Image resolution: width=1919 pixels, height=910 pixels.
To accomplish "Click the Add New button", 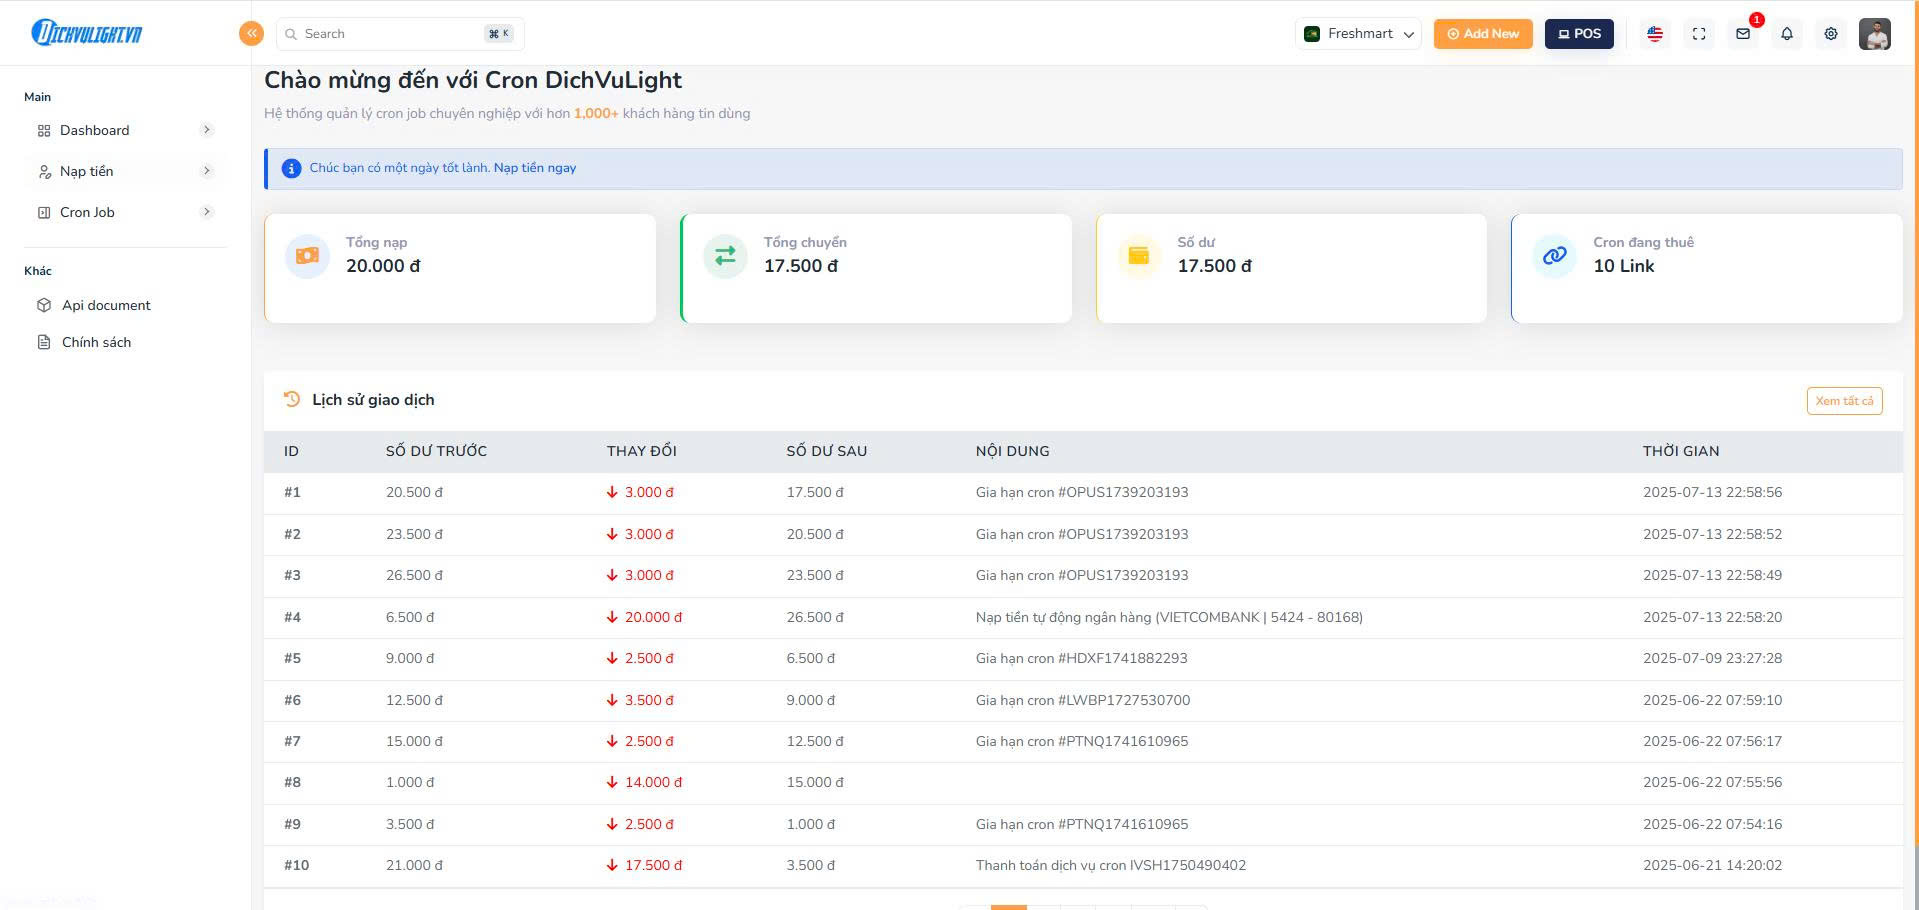I will pyautogui.click(x=1483, y=34).
